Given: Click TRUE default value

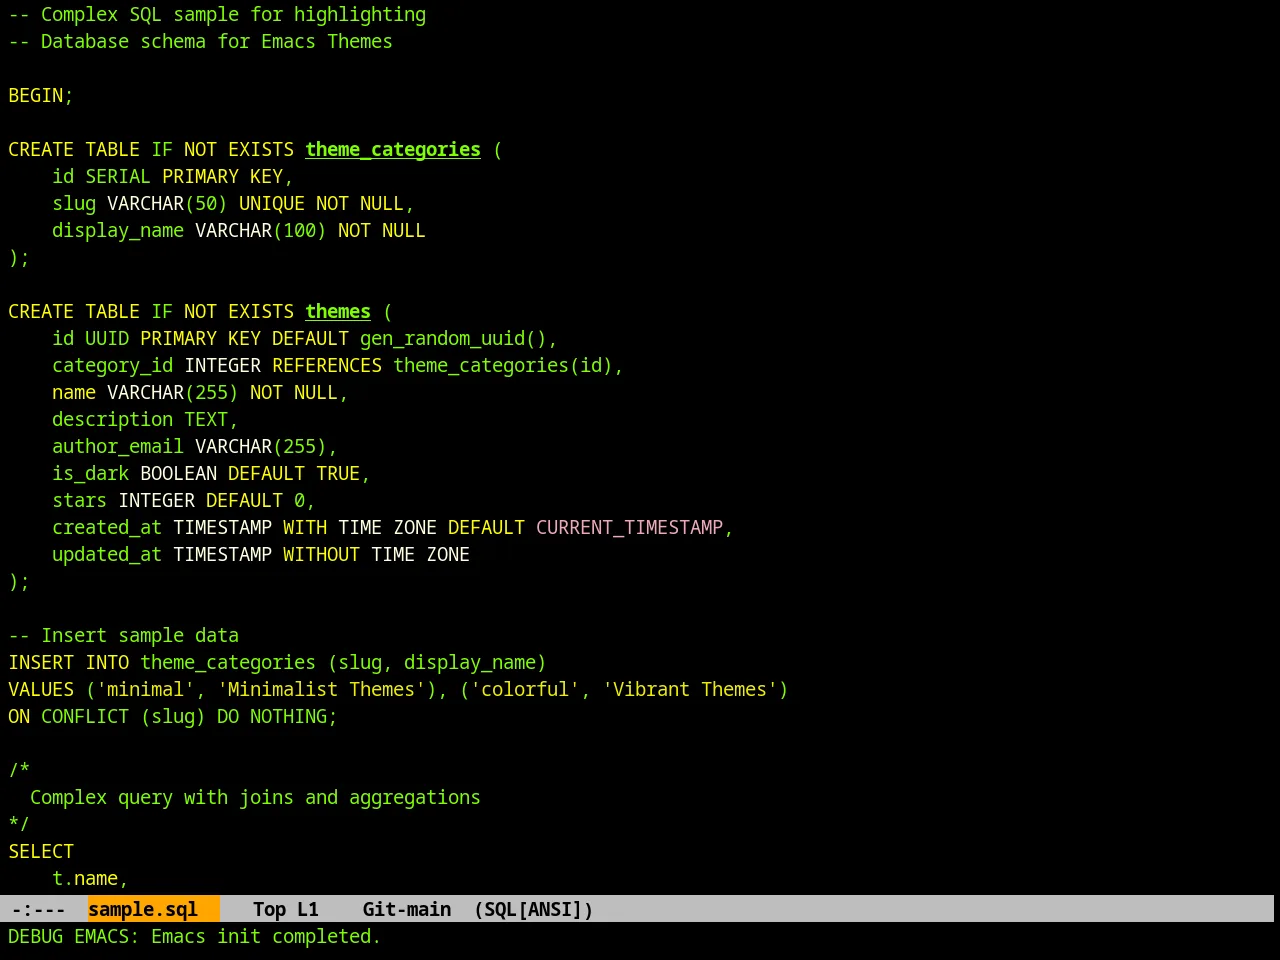Looking at the screenshot, I should coord(338,473).
